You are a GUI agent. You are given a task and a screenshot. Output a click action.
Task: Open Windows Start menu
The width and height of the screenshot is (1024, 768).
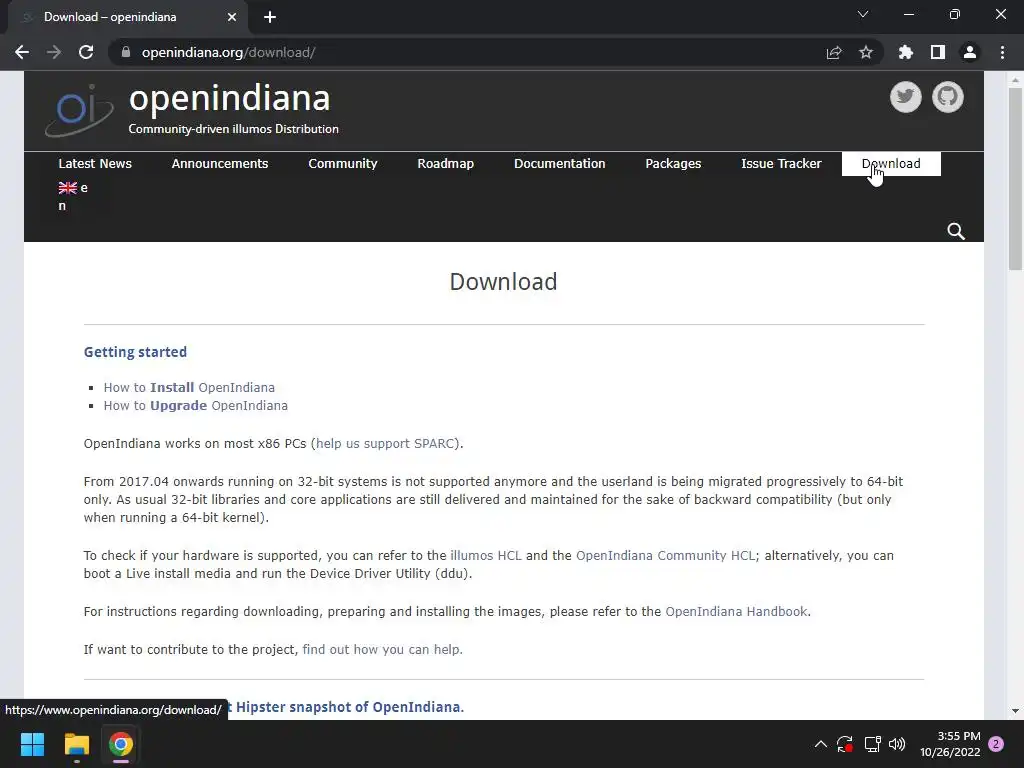[x=32, y=744]
